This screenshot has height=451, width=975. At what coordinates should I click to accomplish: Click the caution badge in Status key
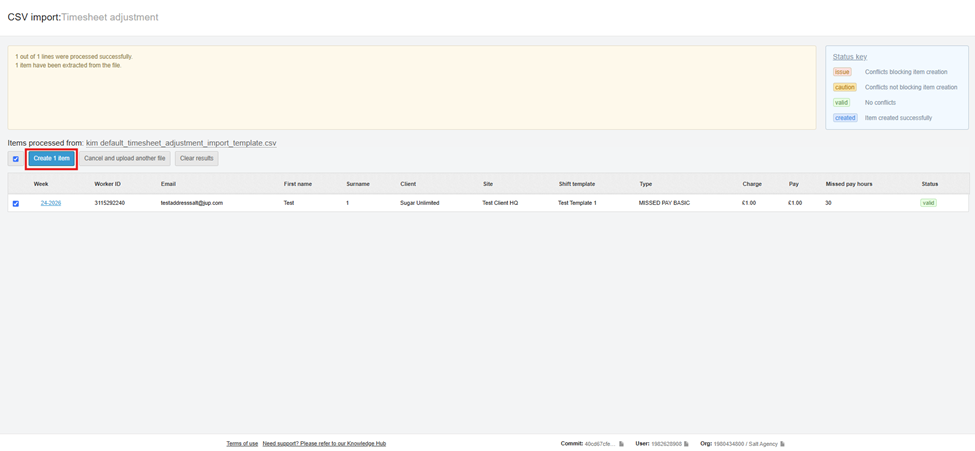pos(845,87)
